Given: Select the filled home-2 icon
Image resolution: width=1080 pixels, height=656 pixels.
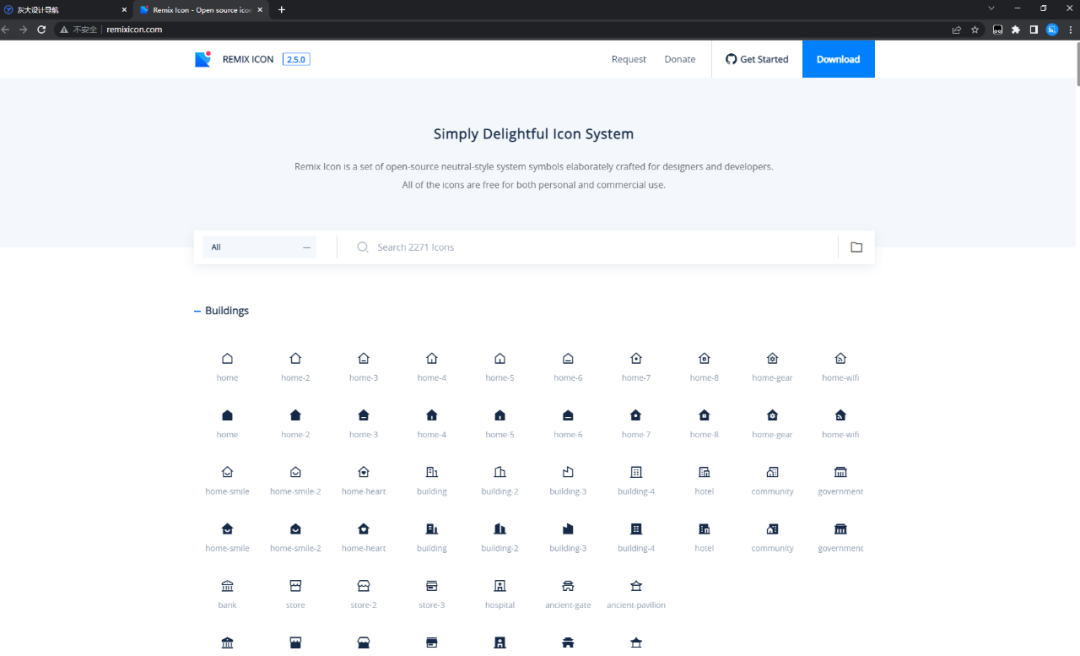Looking at the screenshot, I should (295, 416).
